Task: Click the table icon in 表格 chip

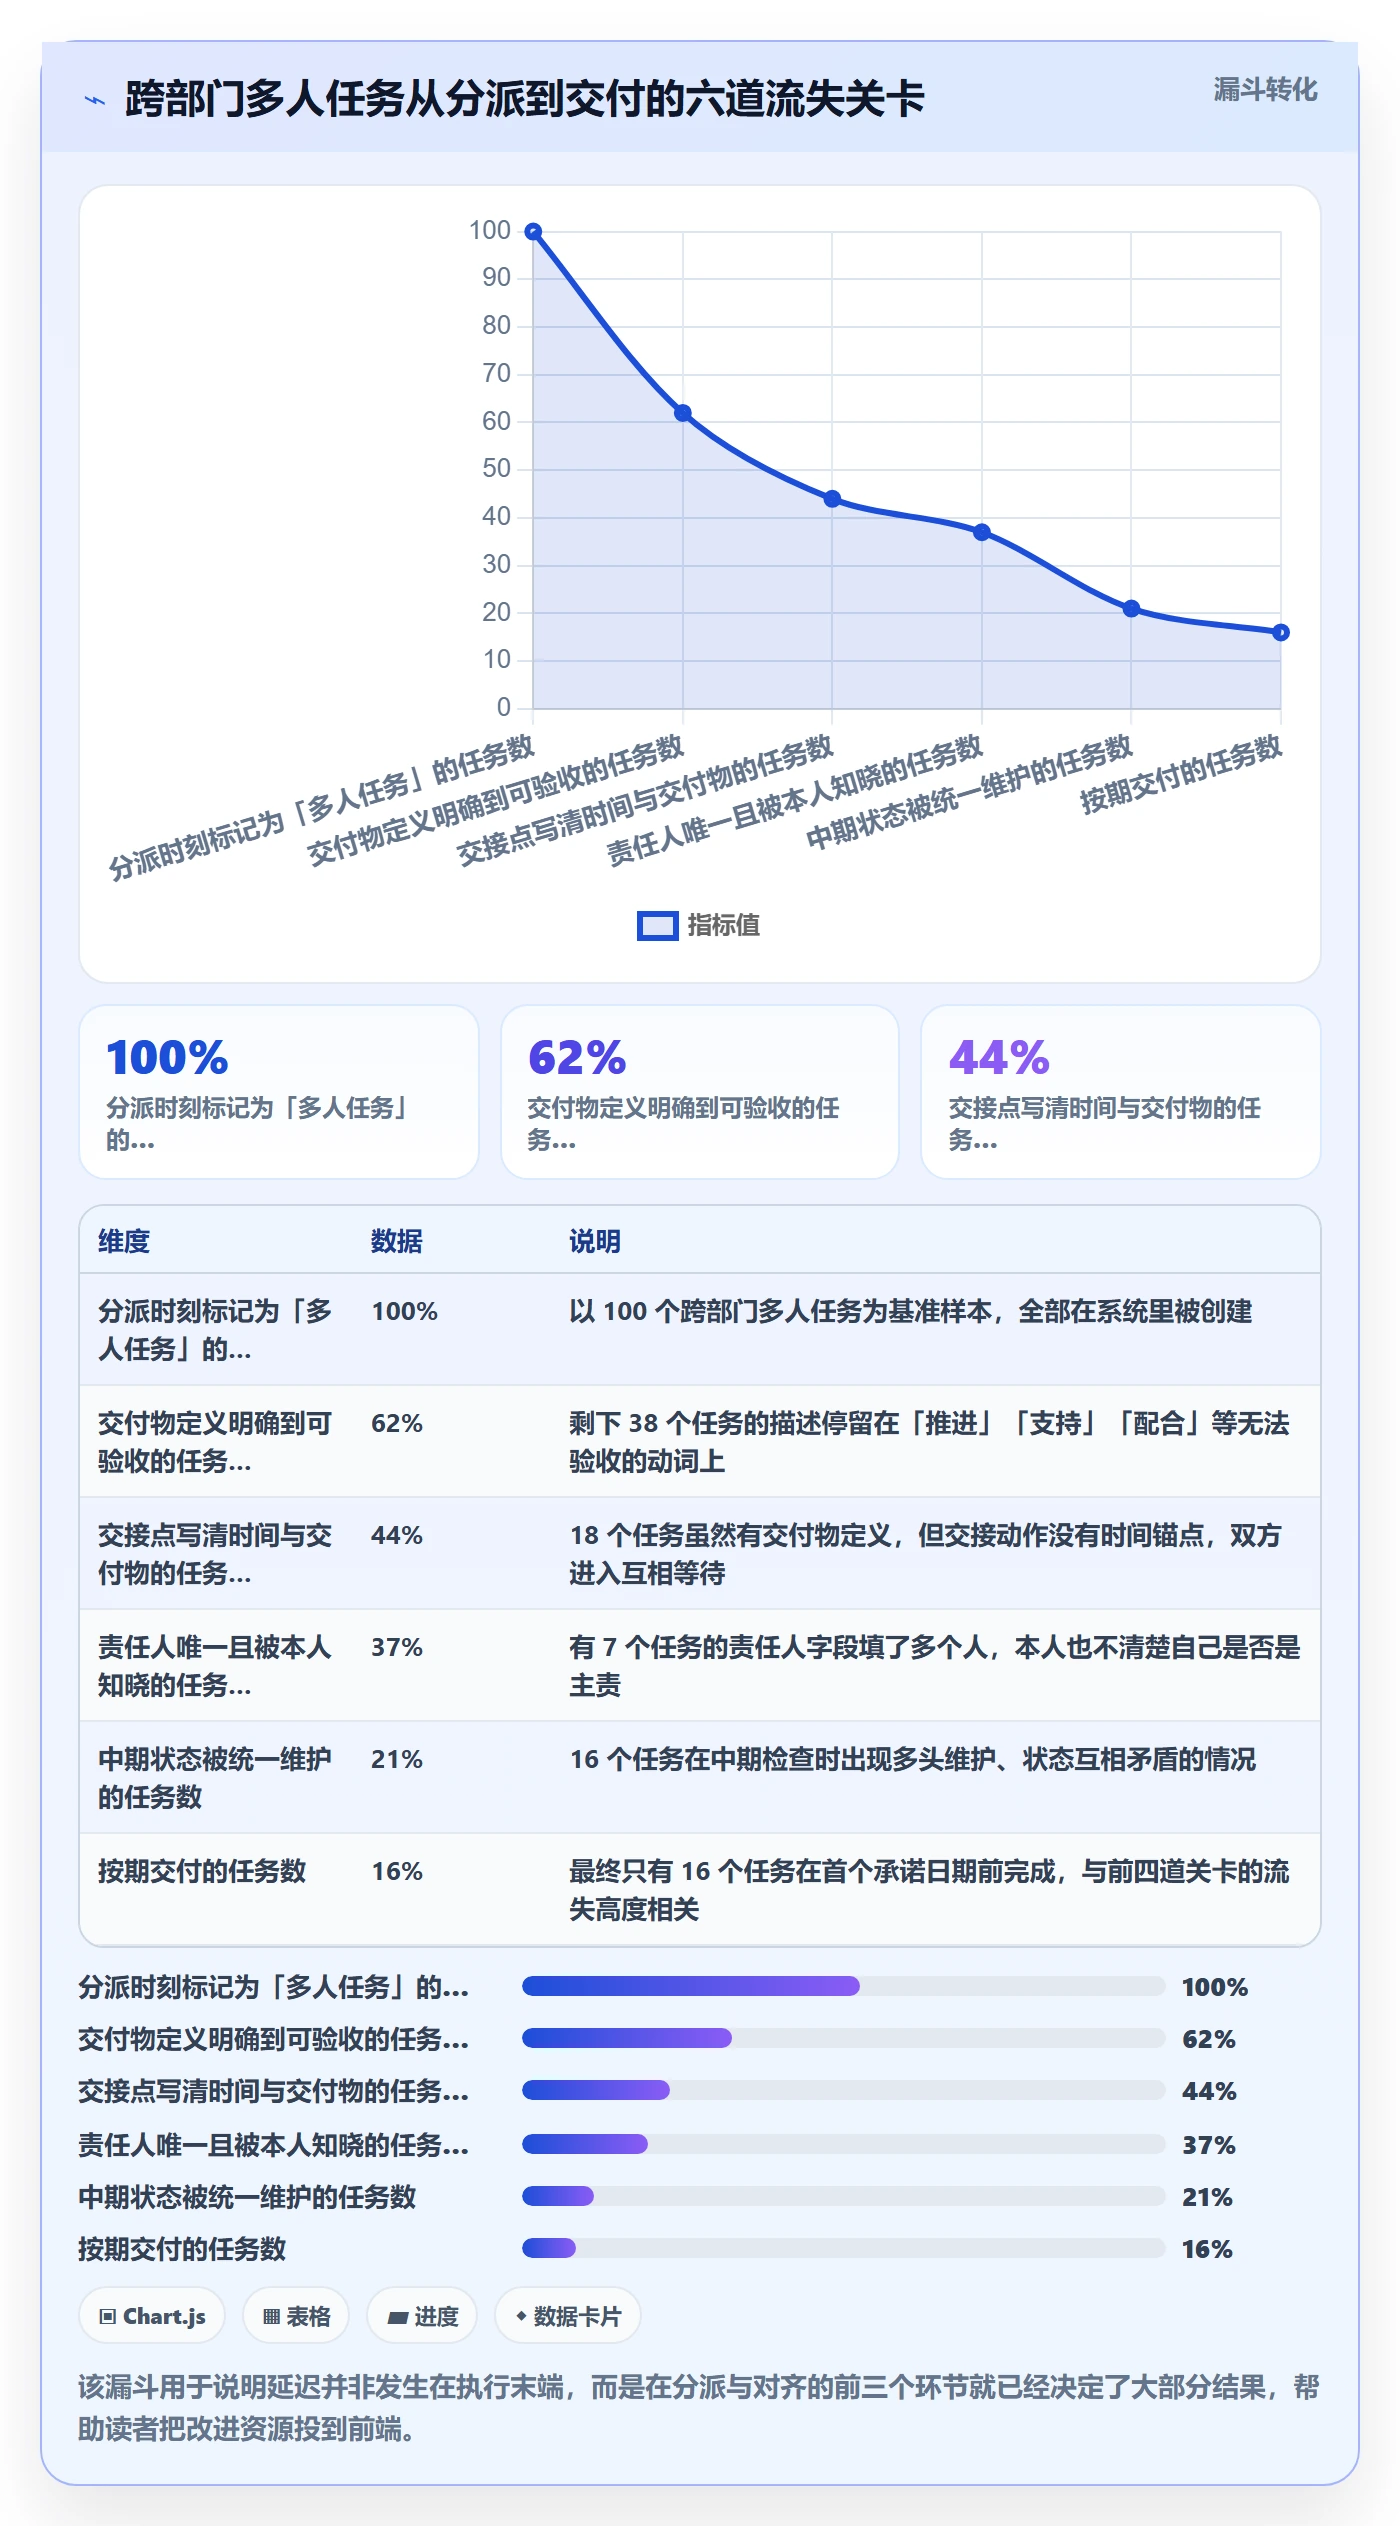Action: point(271,2316)
